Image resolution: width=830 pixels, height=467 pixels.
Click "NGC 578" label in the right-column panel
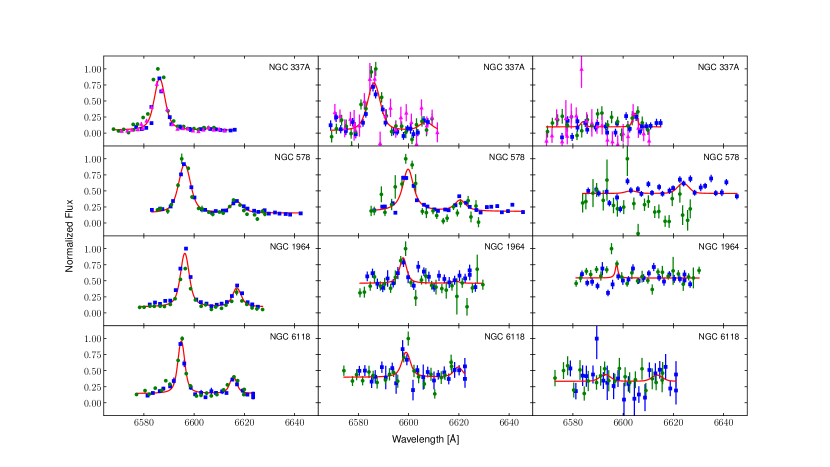coord(721,157)
